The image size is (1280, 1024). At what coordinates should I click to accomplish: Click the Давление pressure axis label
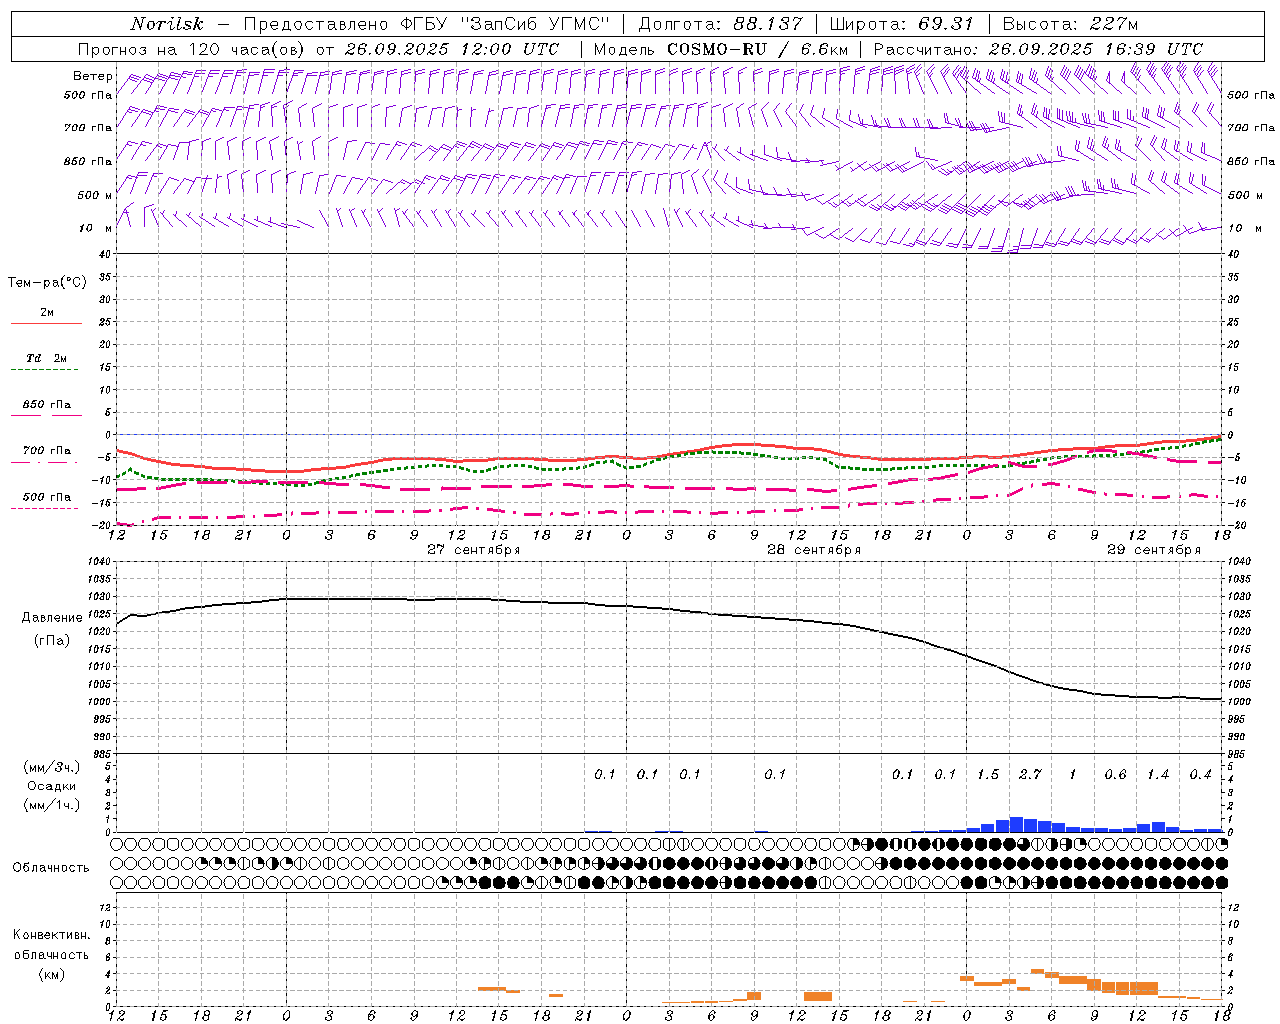pyautogui.click(x=52, y=618)
